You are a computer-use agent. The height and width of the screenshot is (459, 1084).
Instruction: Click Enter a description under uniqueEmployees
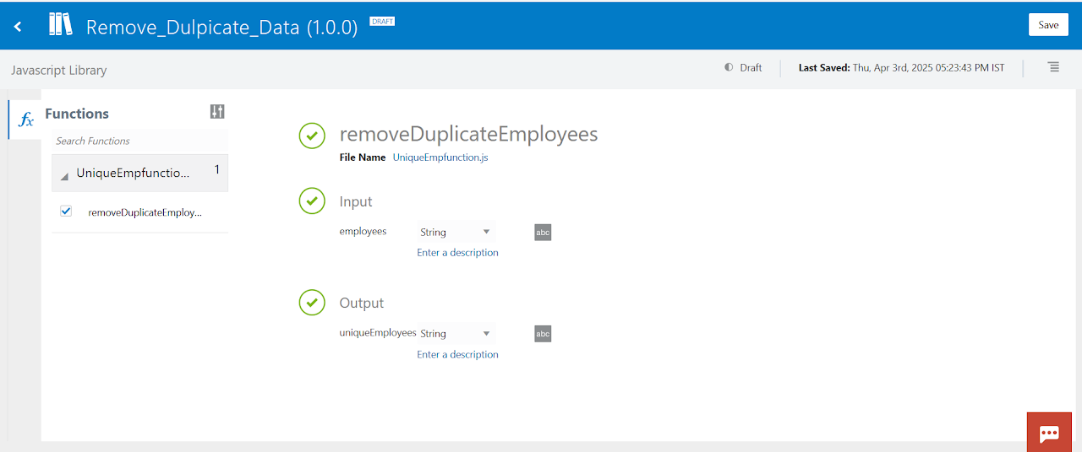pos(457,355)
